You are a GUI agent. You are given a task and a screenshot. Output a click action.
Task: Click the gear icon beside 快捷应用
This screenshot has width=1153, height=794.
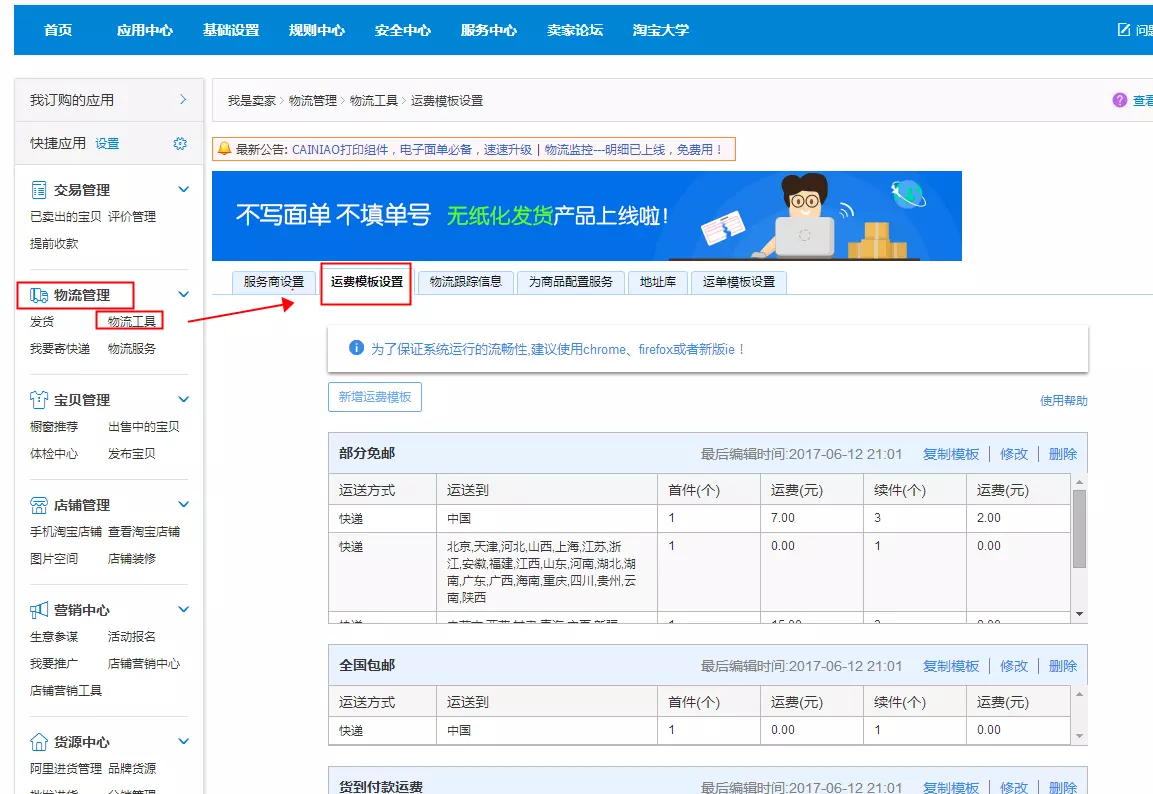180,143
